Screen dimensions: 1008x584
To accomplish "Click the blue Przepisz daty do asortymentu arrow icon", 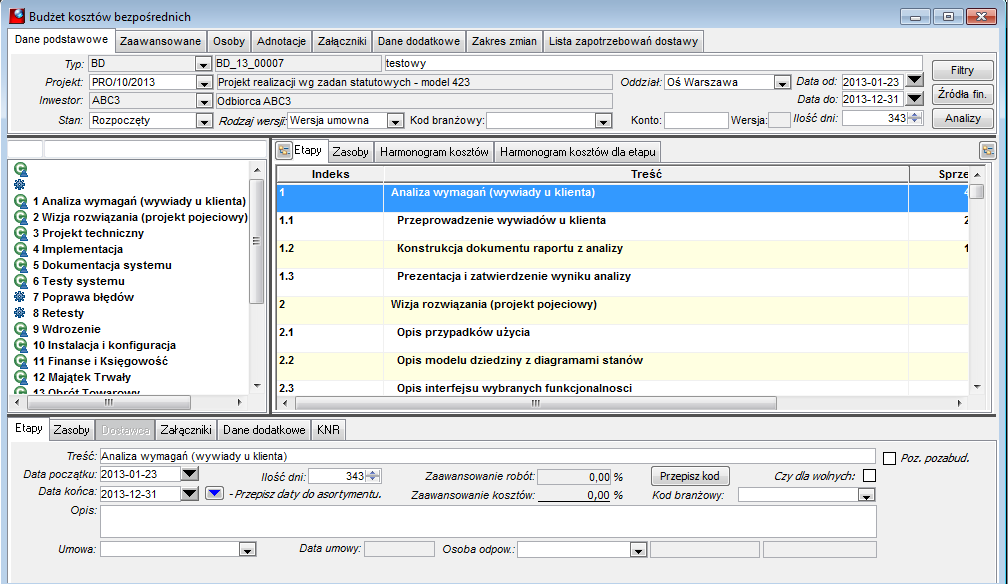I will (215, 493).
